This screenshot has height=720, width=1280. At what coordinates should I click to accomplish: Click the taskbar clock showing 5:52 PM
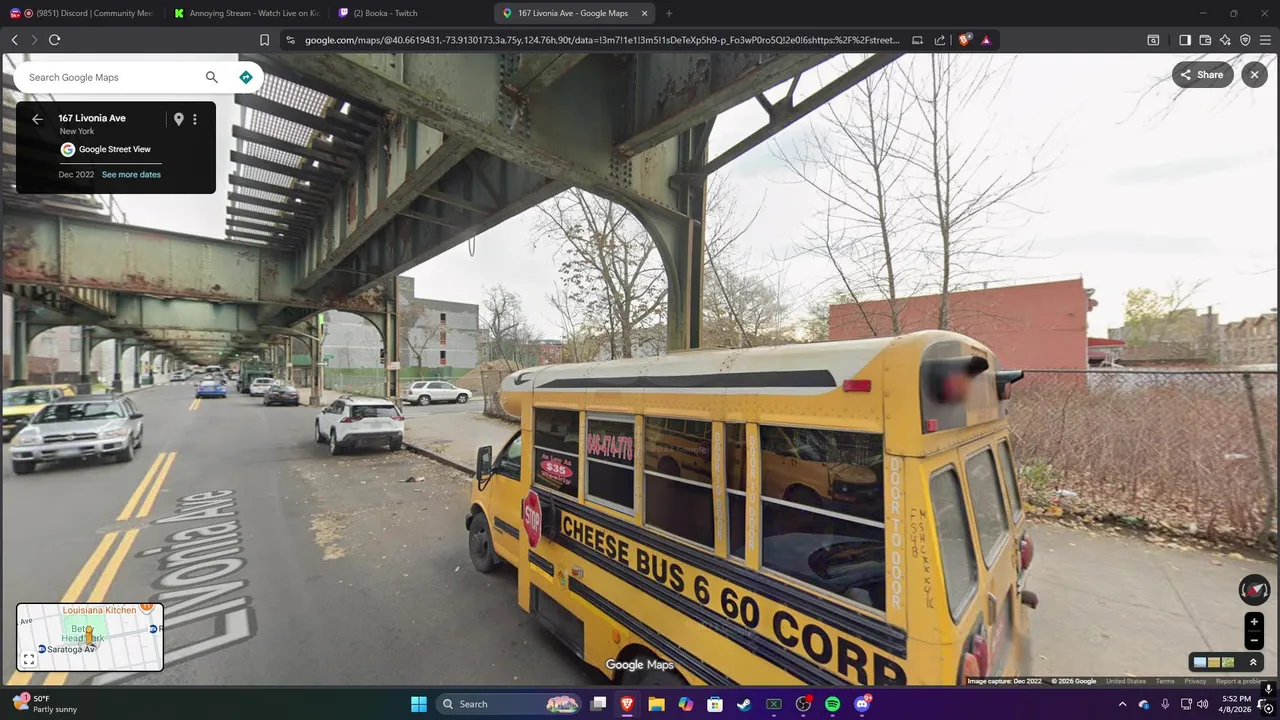pos(1237,704)
